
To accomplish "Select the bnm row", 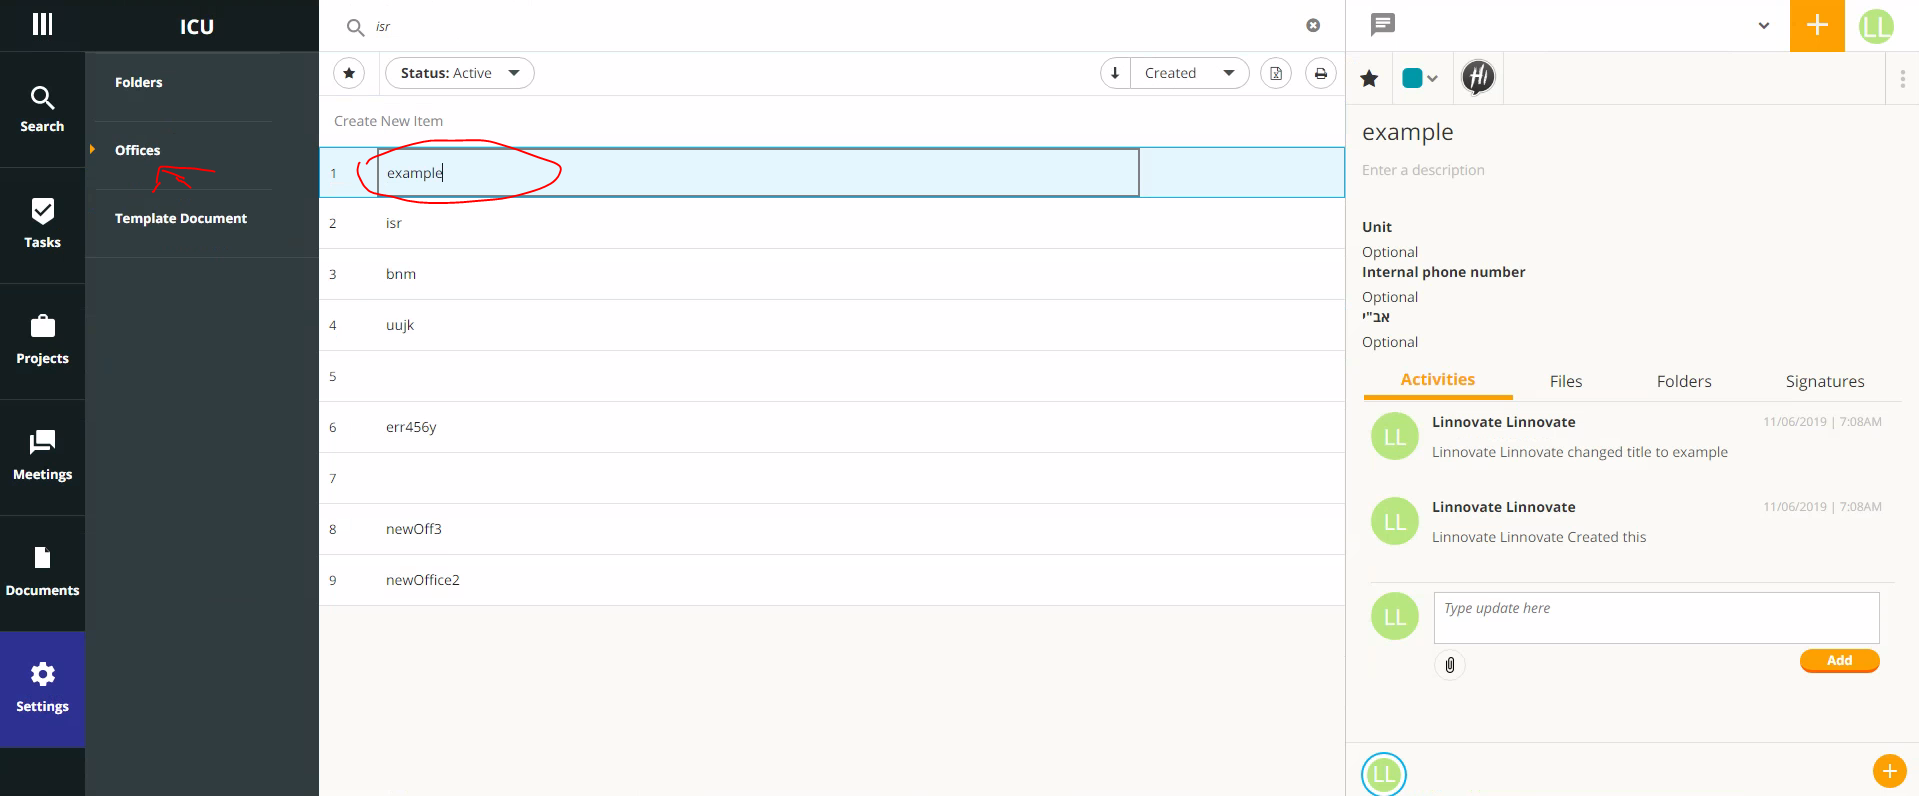I will coord(832,274).
